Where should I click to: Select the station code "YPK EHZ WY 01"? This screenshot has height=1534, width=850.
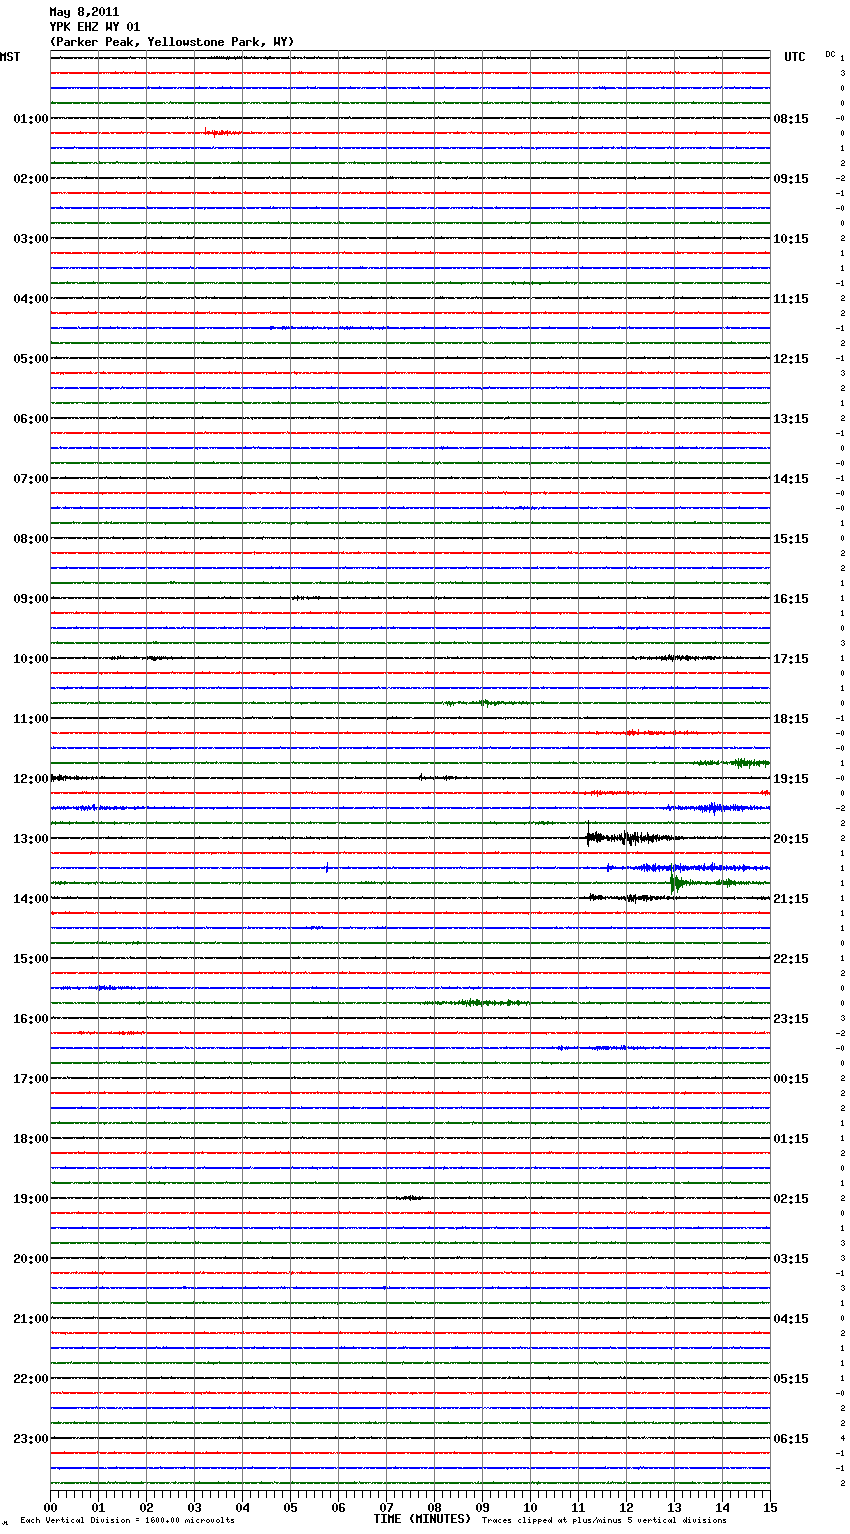(95, 27)
